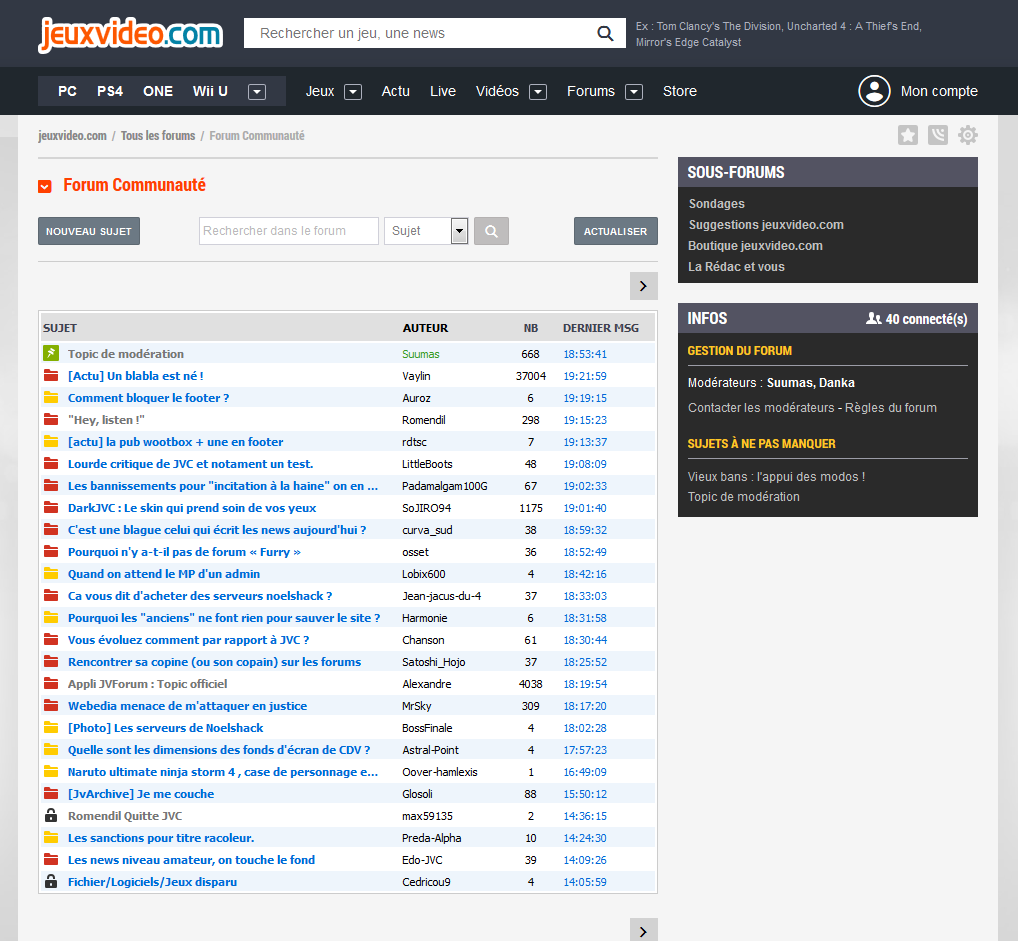Click the NOUVEAU SUJET button
Viewport: 1018px width, 941px height.
click(89, 231)
